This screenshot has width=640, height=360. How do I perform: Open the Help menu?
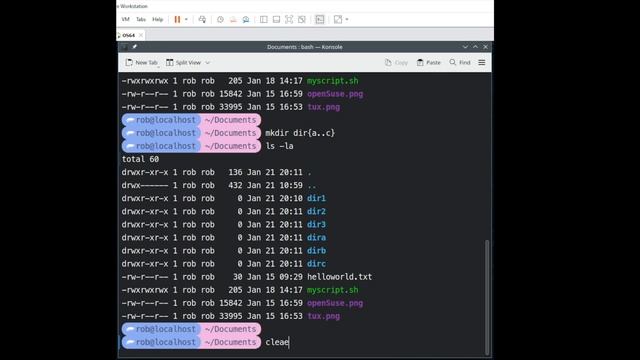158,20
